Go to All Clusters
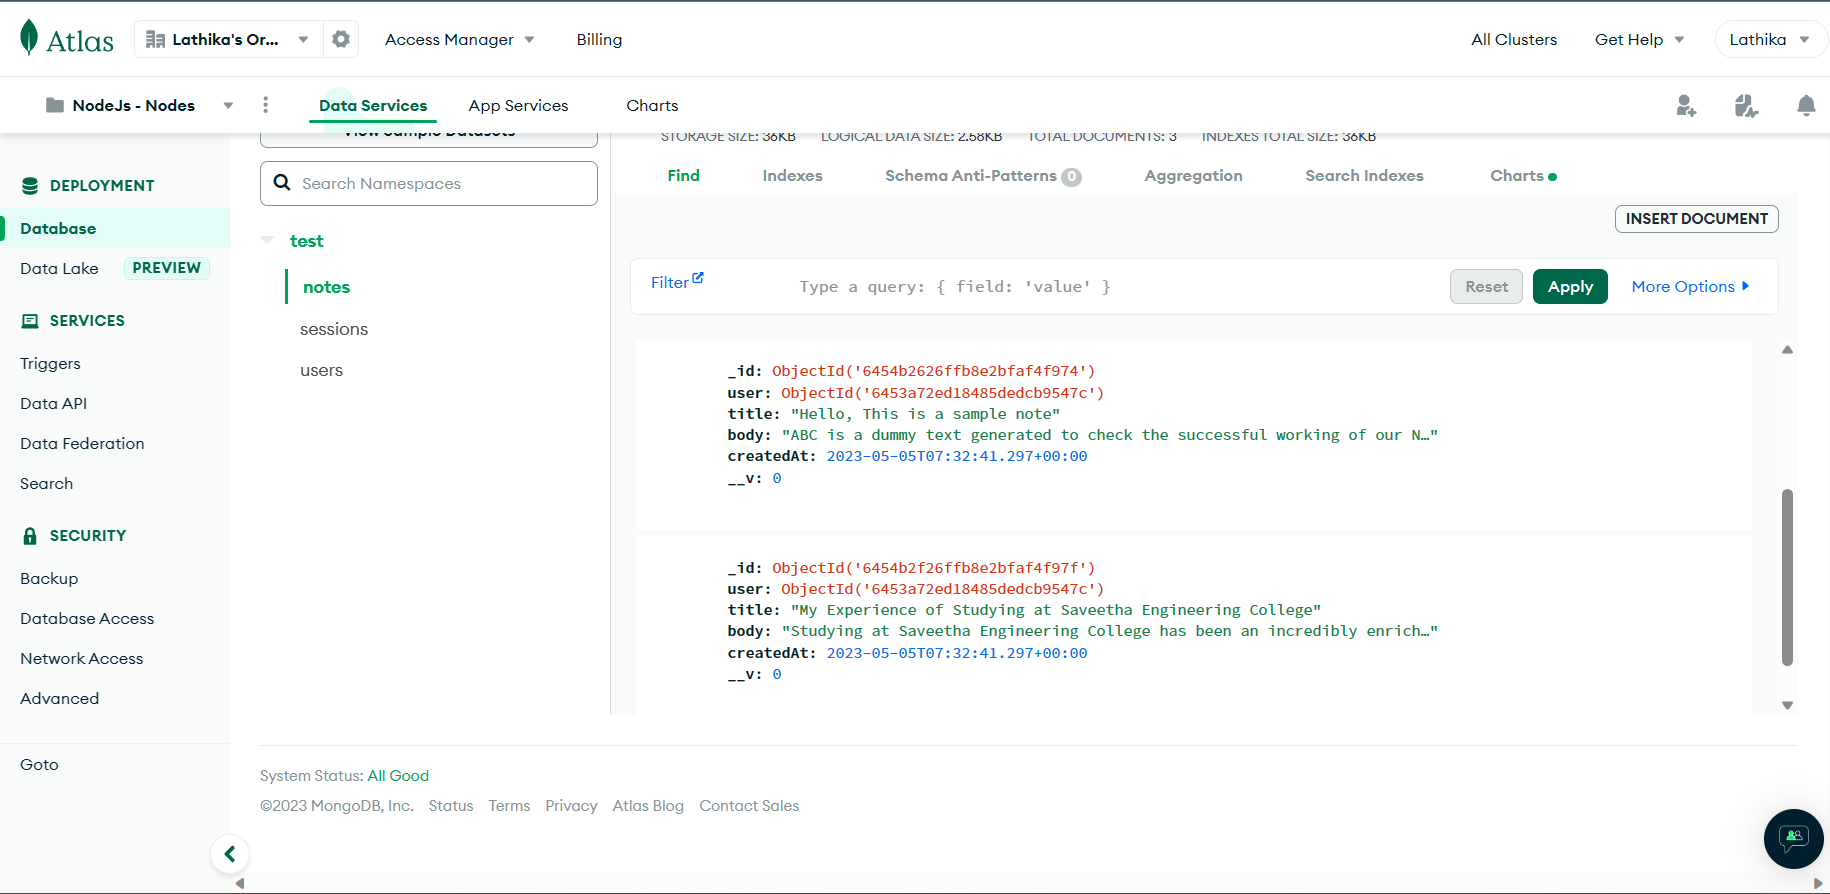Screen dimensions: 1830x894 (1513, 39)
